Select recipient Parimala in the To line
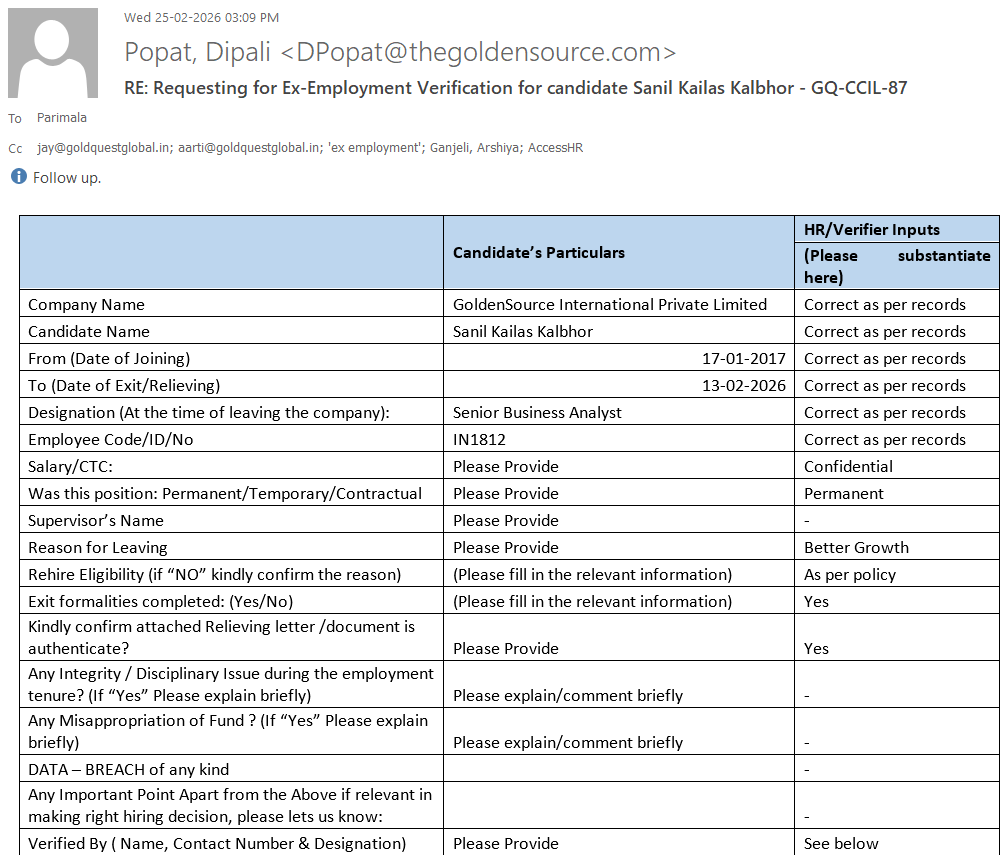 (x=62, y=118)
